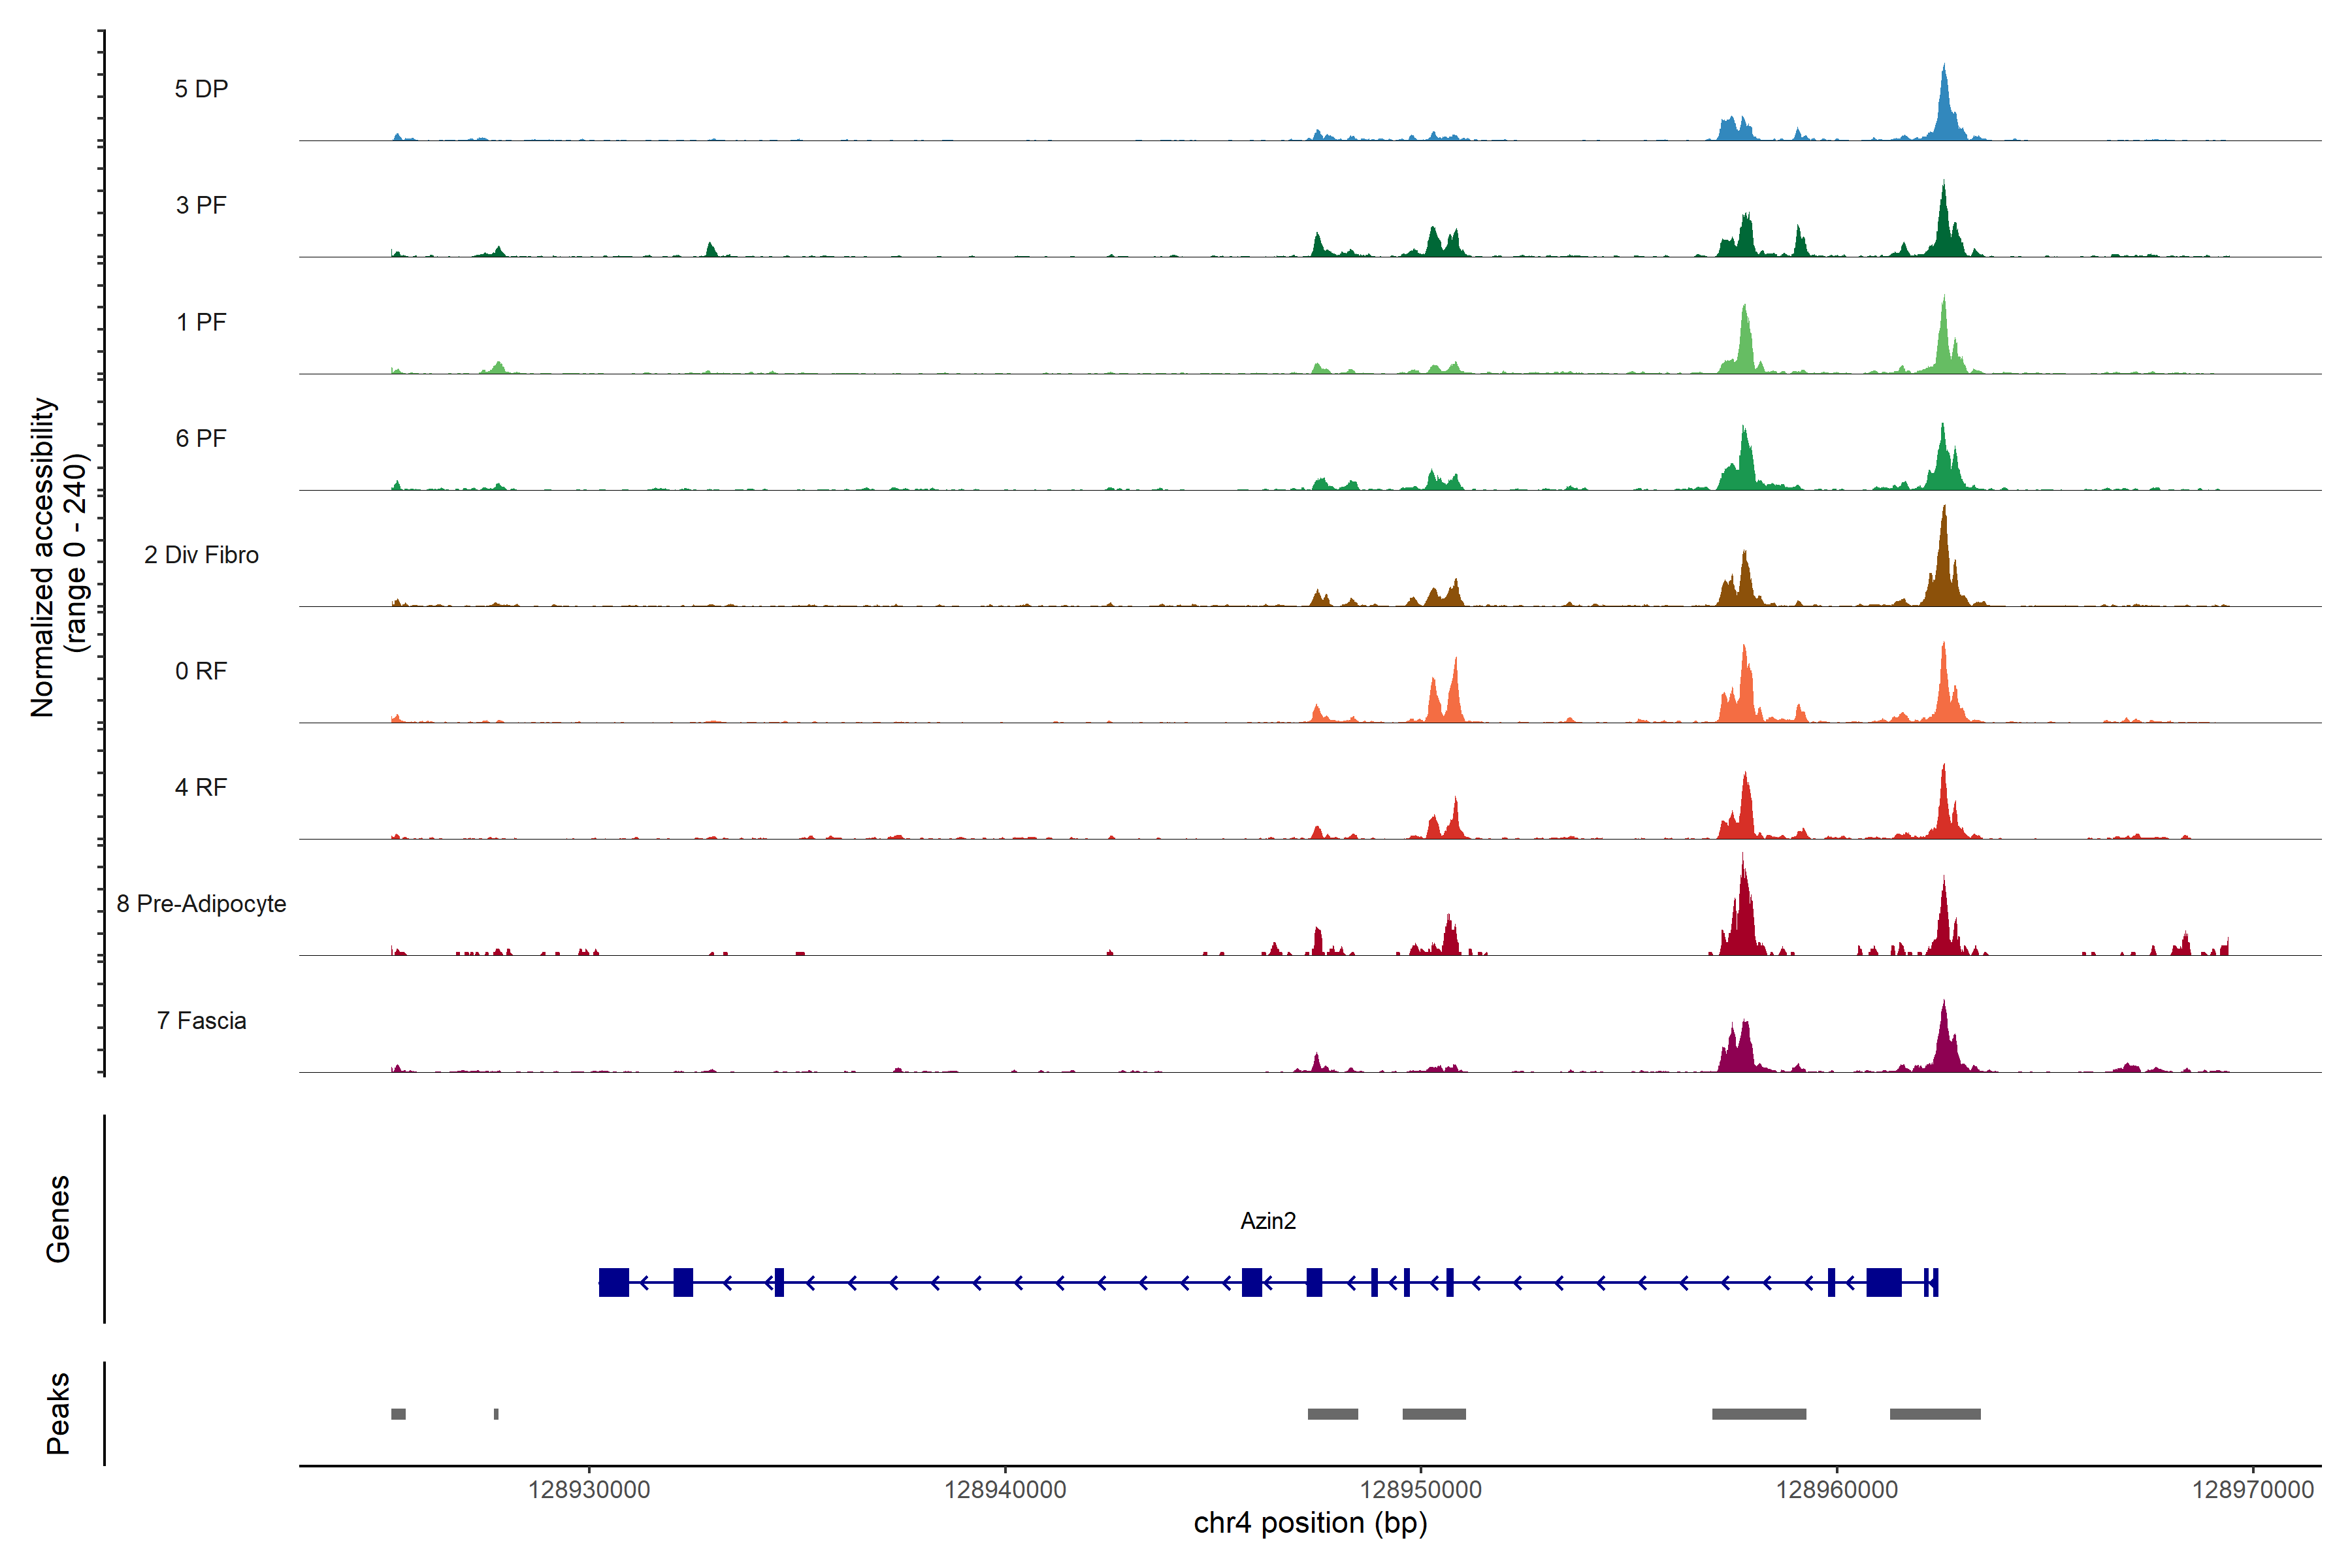
Task: Click the axis tick label 128970000
Action: [2253, 1490]
